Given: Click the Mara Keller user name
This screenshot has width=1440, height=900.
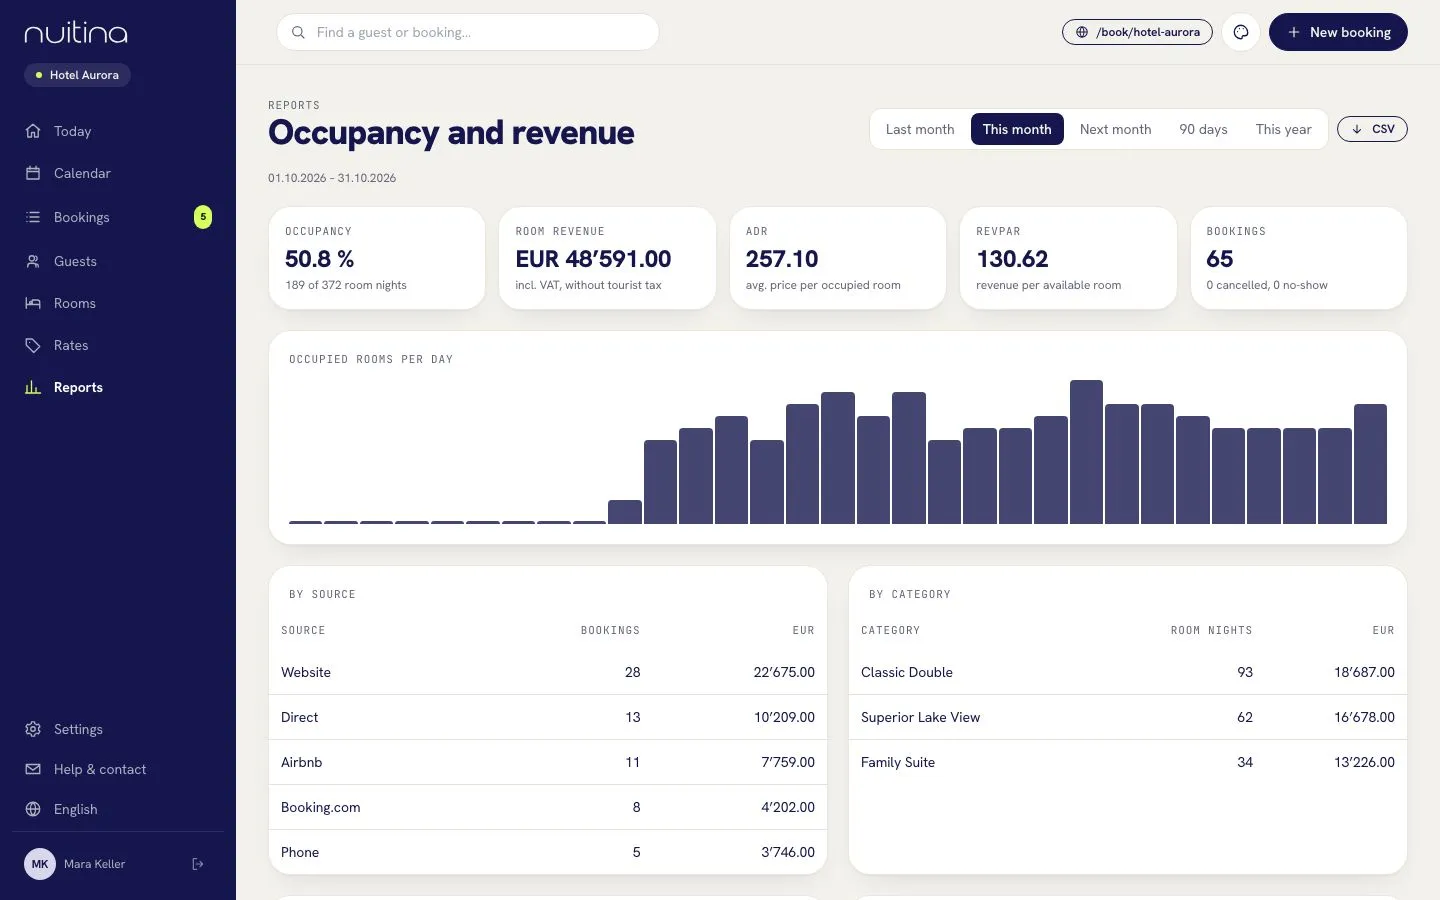Looking at the screenshot, I should (x=95, y=864).
